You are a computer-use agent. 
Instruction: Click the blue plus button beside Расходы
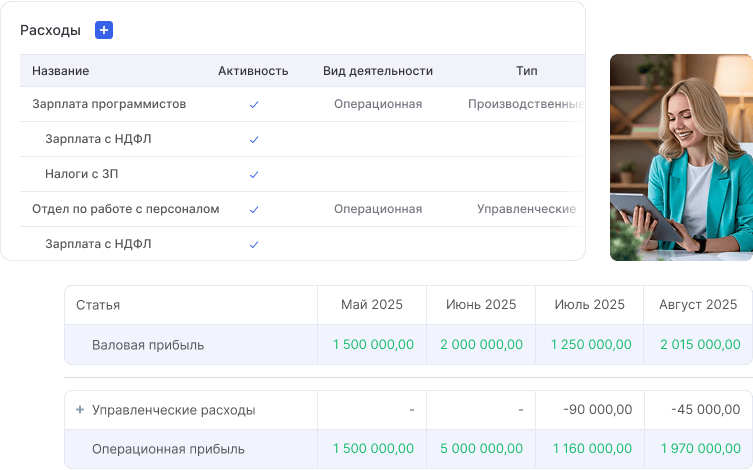click(104, 30)
